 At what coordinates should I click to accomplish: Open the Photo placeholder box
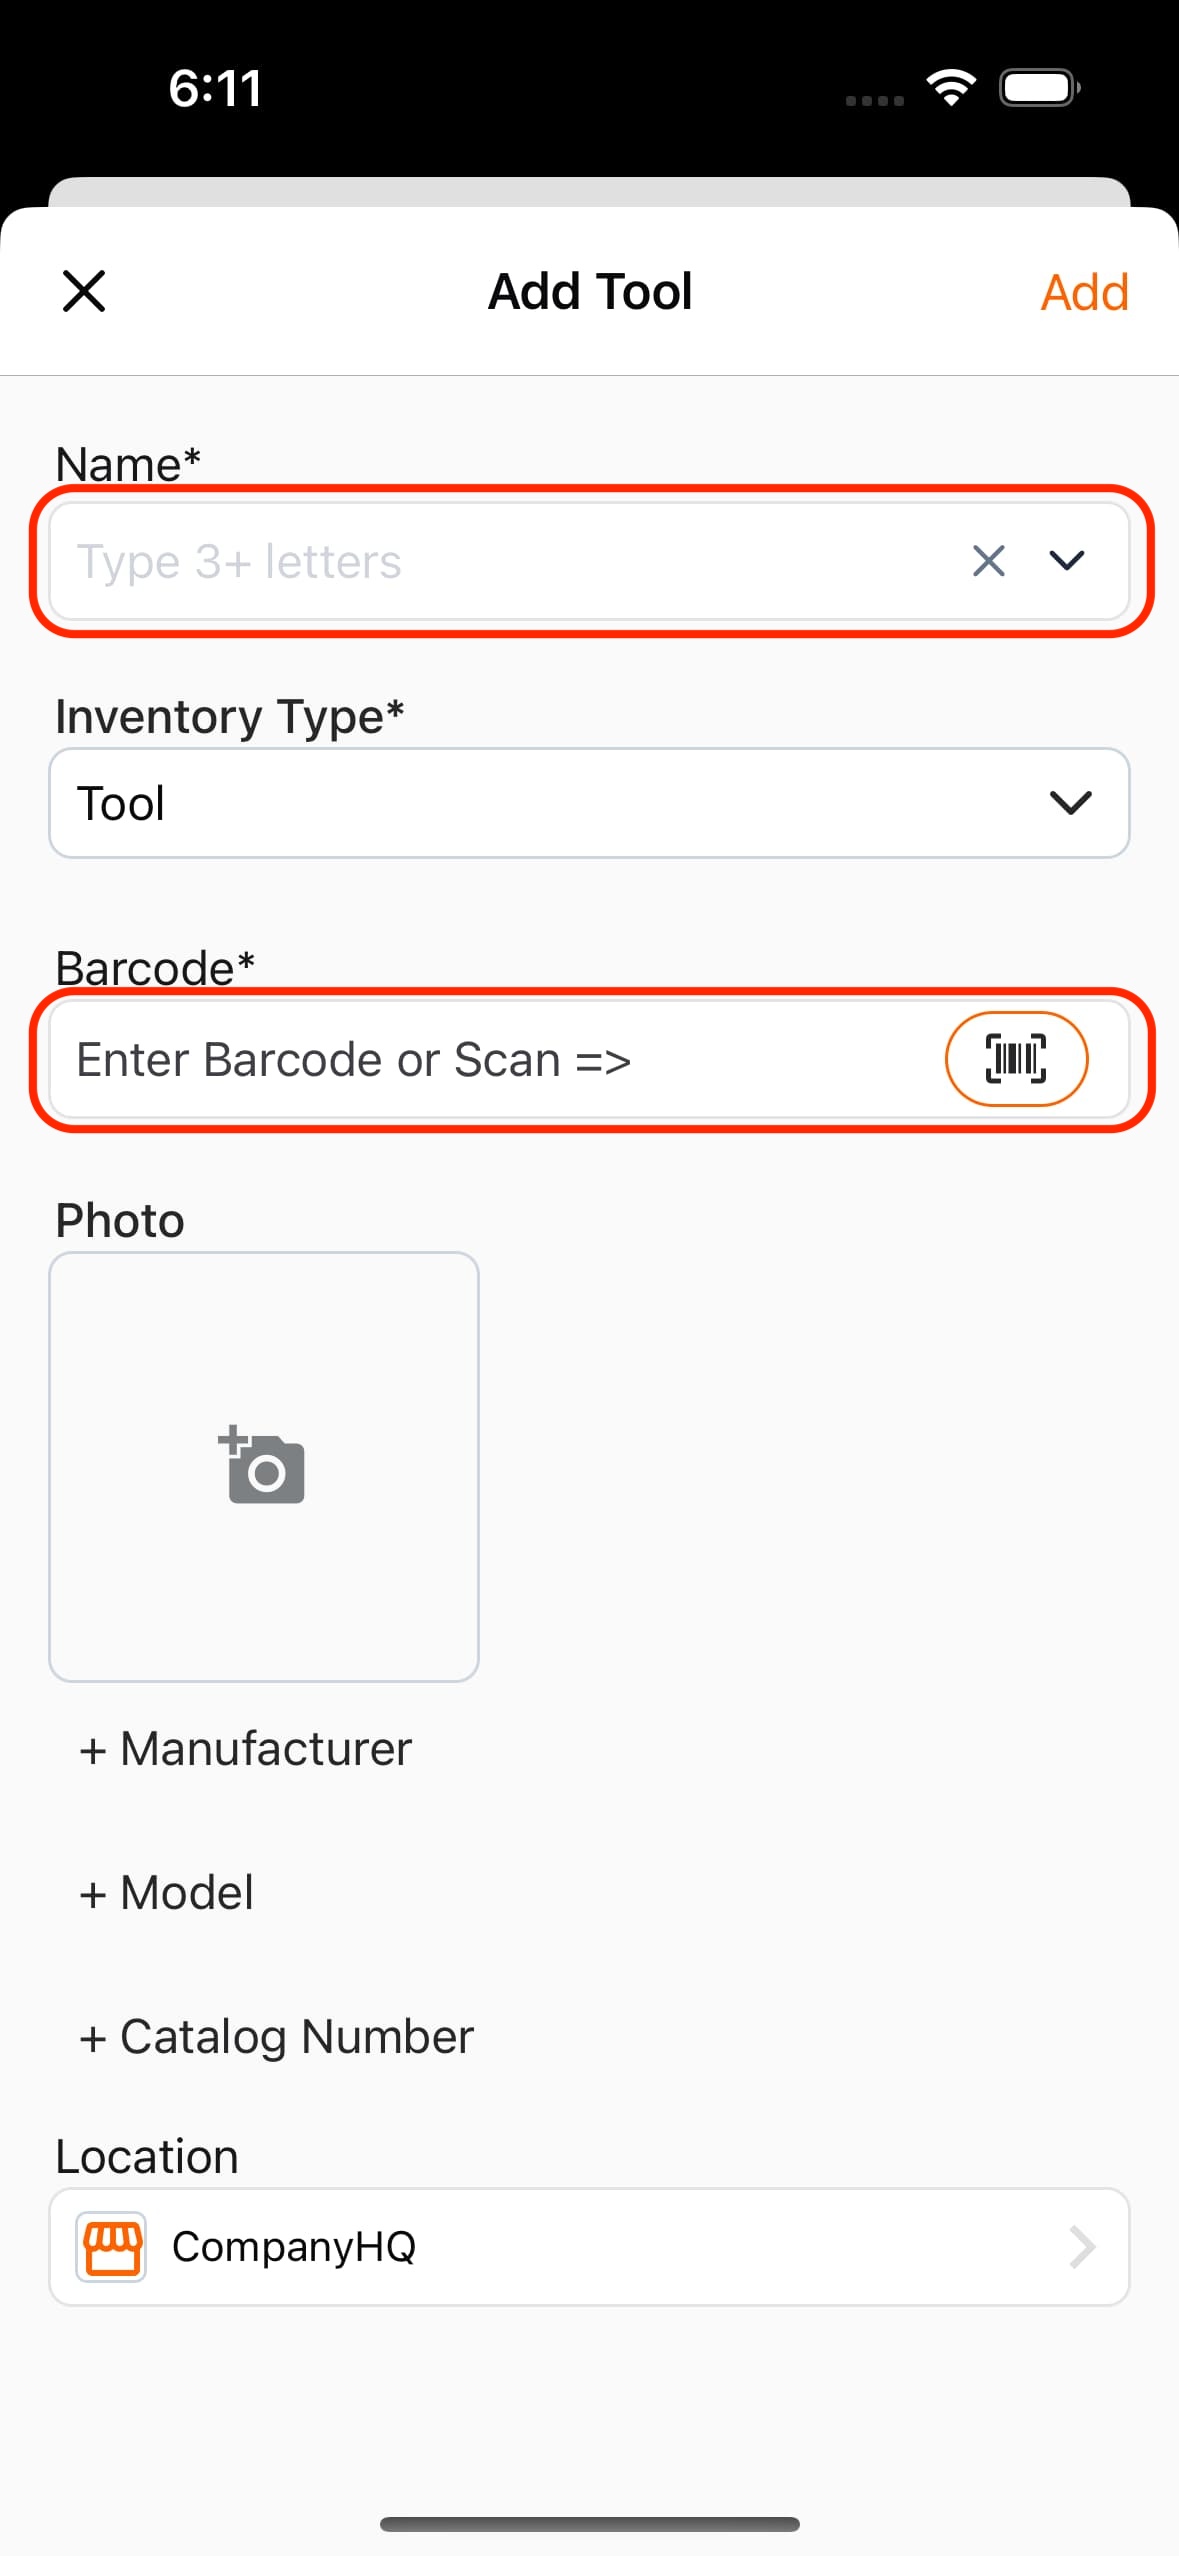[x=264, y=1466]
